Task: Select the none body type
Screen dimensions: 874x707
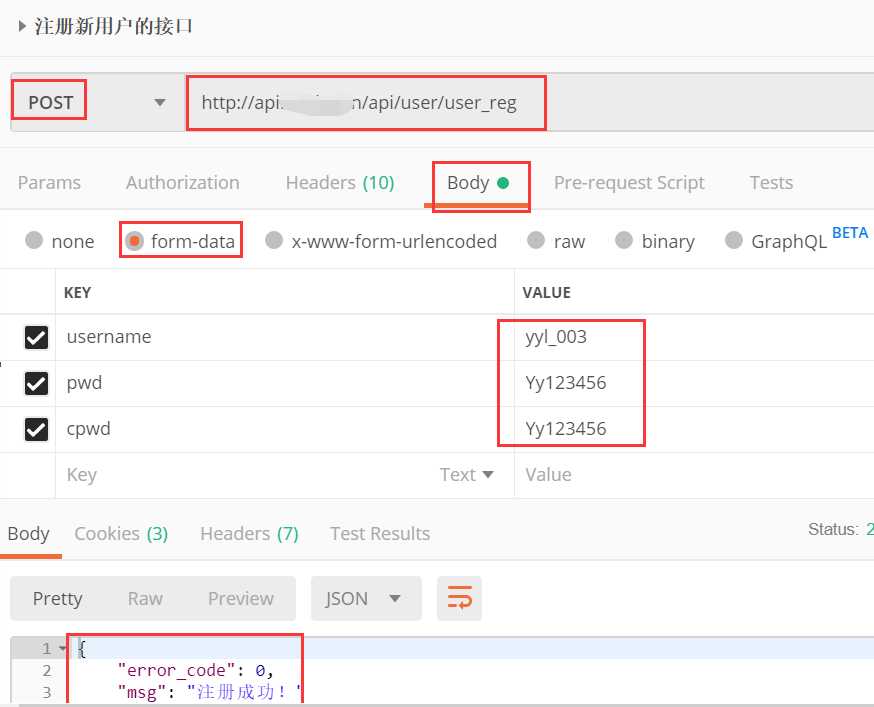Action: pyautogui.click(x=34, y=240)
